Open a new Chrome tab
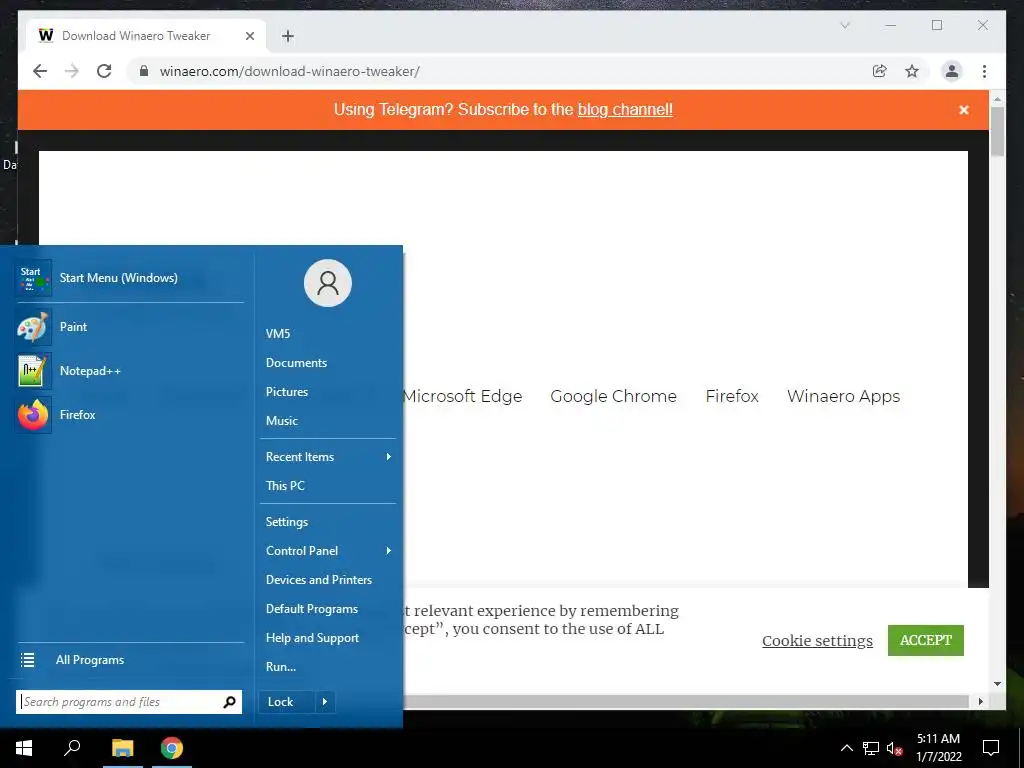1024x768 pixels. pyautogui.click(x=288, y=36)
